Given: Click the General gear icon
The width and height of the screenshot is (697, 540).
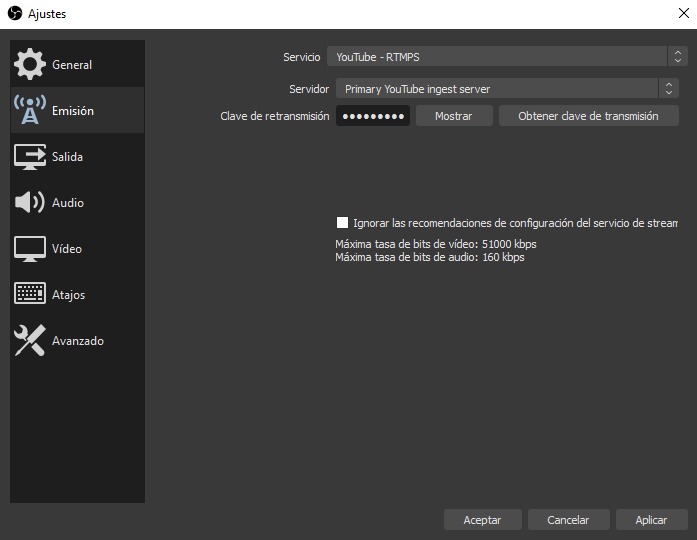Looking at the screenshot, I should (x=29, y=65).
